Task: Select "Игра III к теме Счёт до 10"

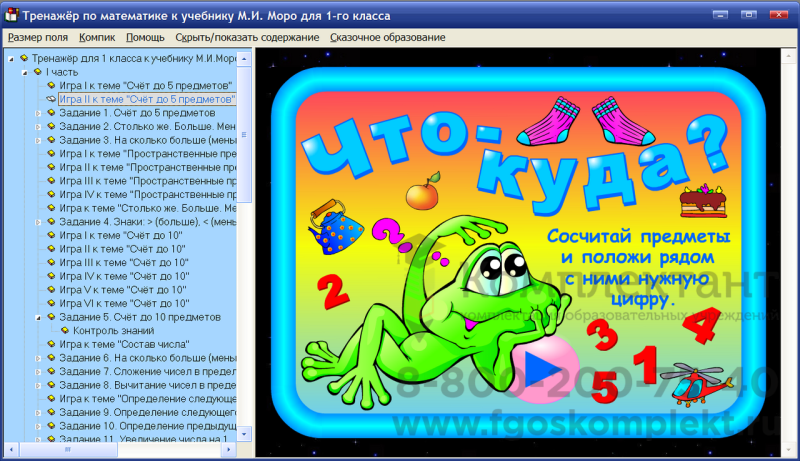Action: click(x=123, y=263)
